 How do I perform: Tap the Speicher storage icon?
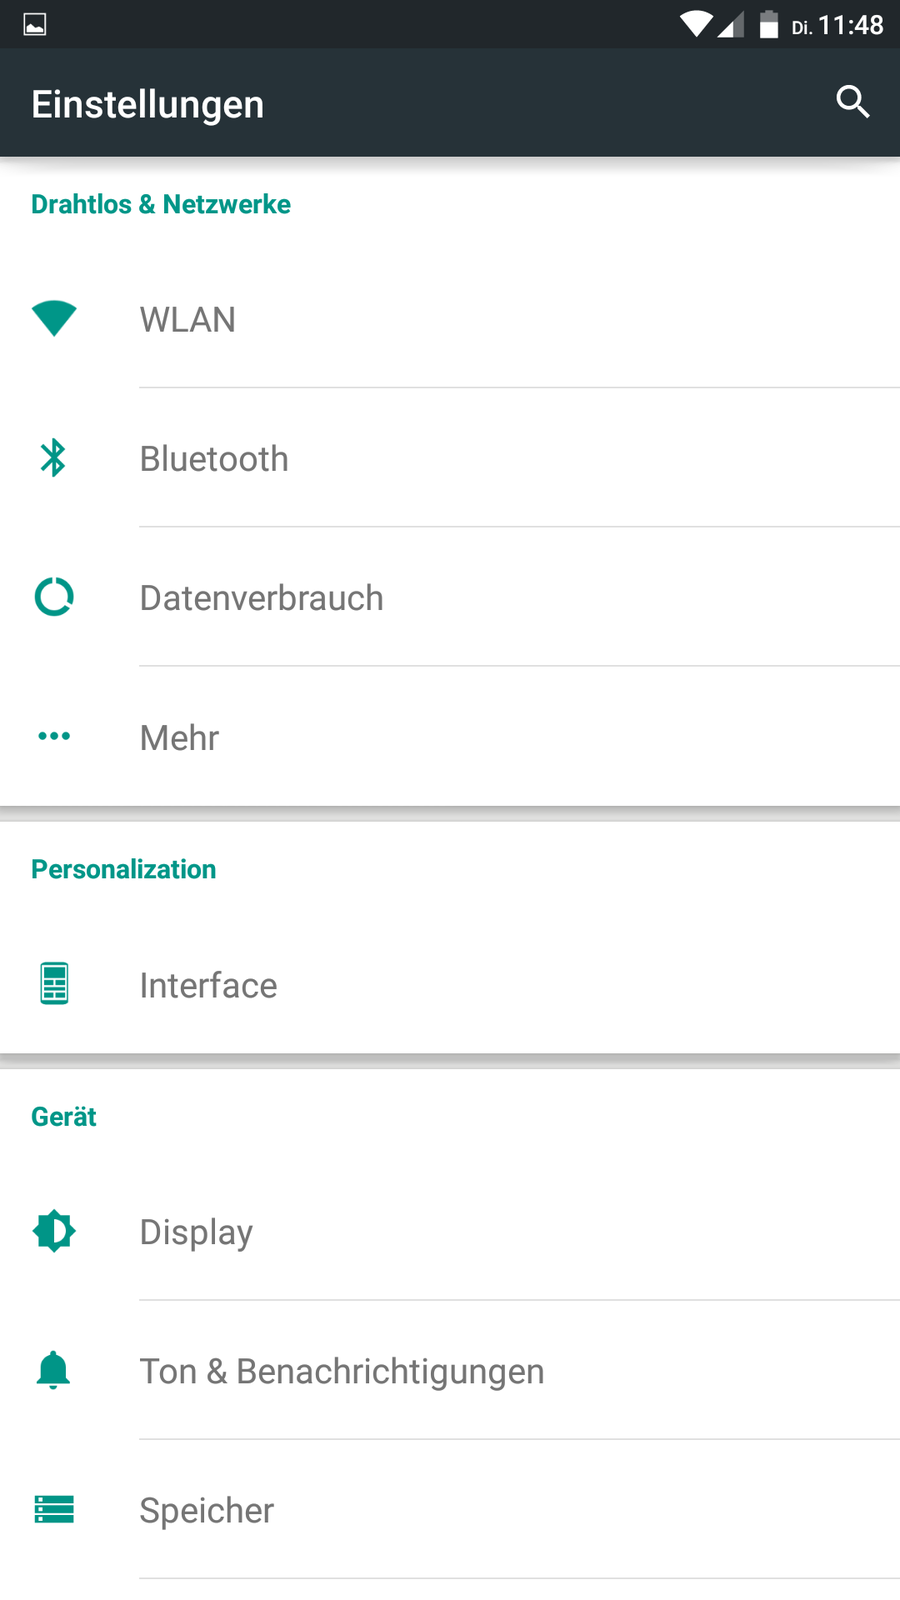coord(54,1509)
